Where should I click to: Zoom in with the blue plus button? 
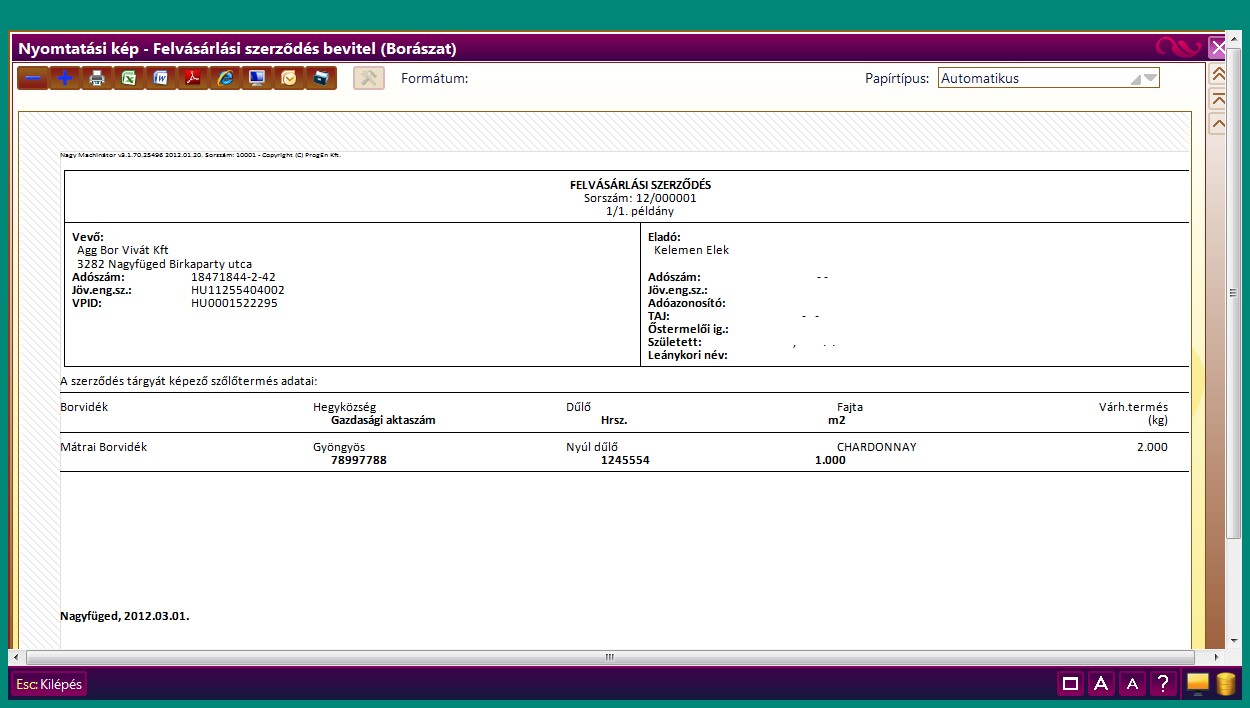coord(65,78)
